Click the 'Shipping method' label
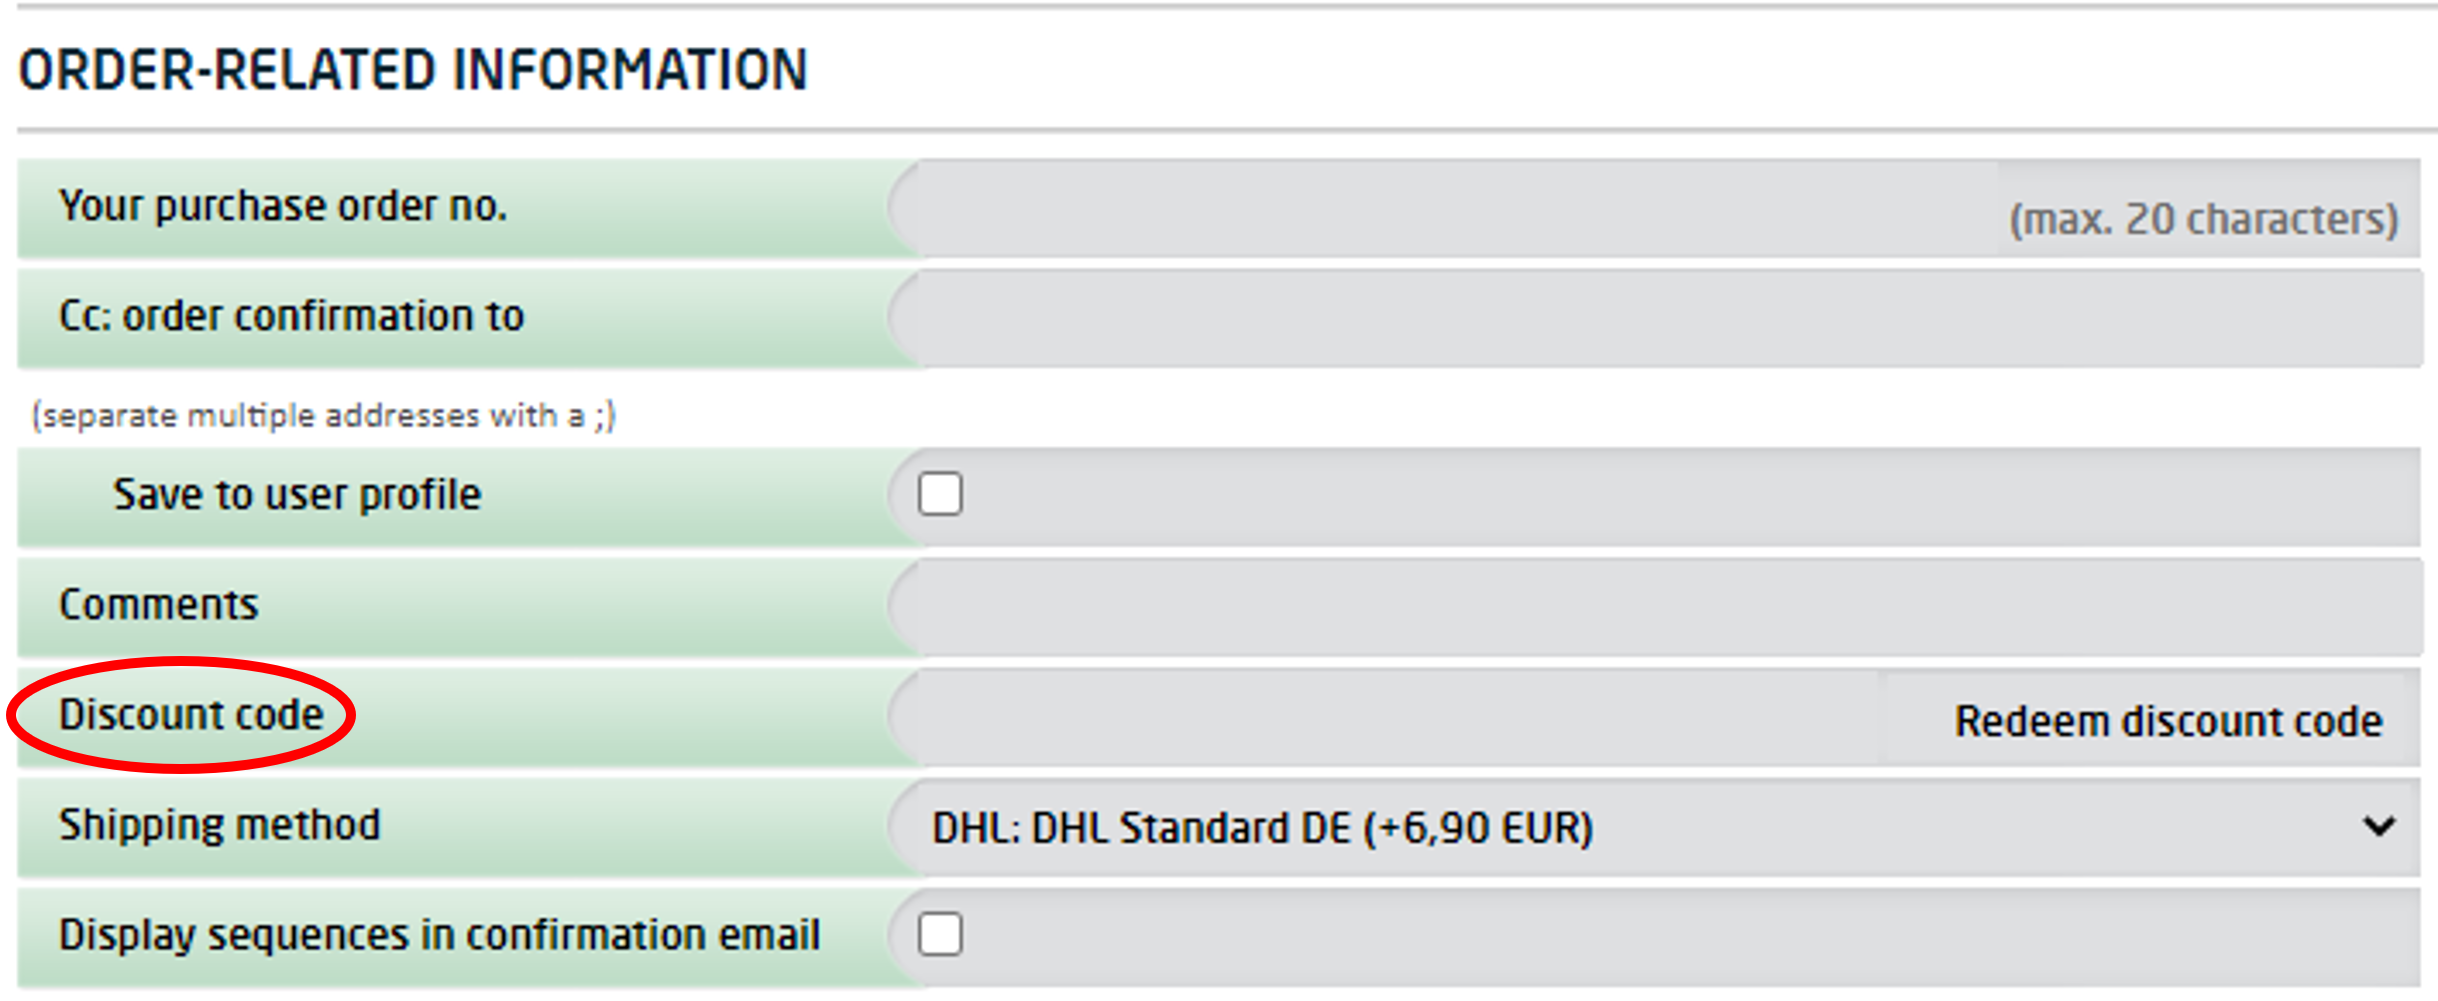The image size is (2438, 1001). (x=219, y=825)
